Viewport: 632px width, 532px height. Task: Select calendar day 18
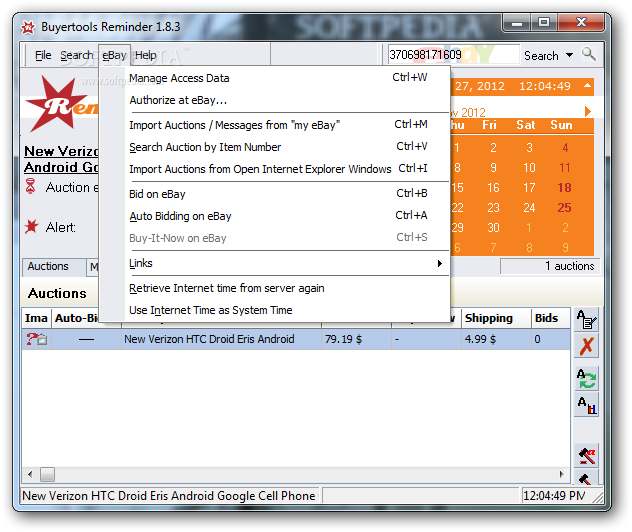coord(564,187)
